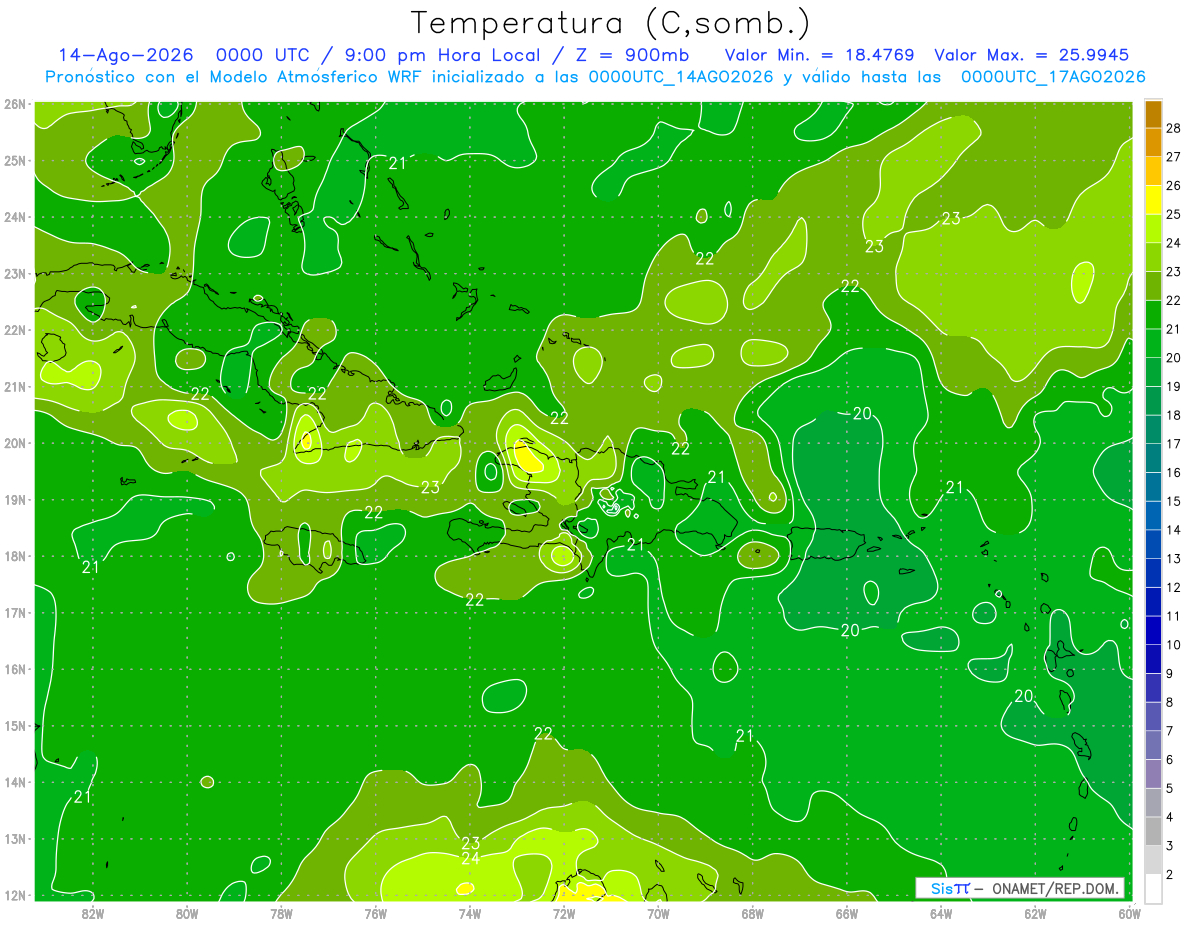
Task: Click the 76W longitude axis label
Action: click(375, 912)
